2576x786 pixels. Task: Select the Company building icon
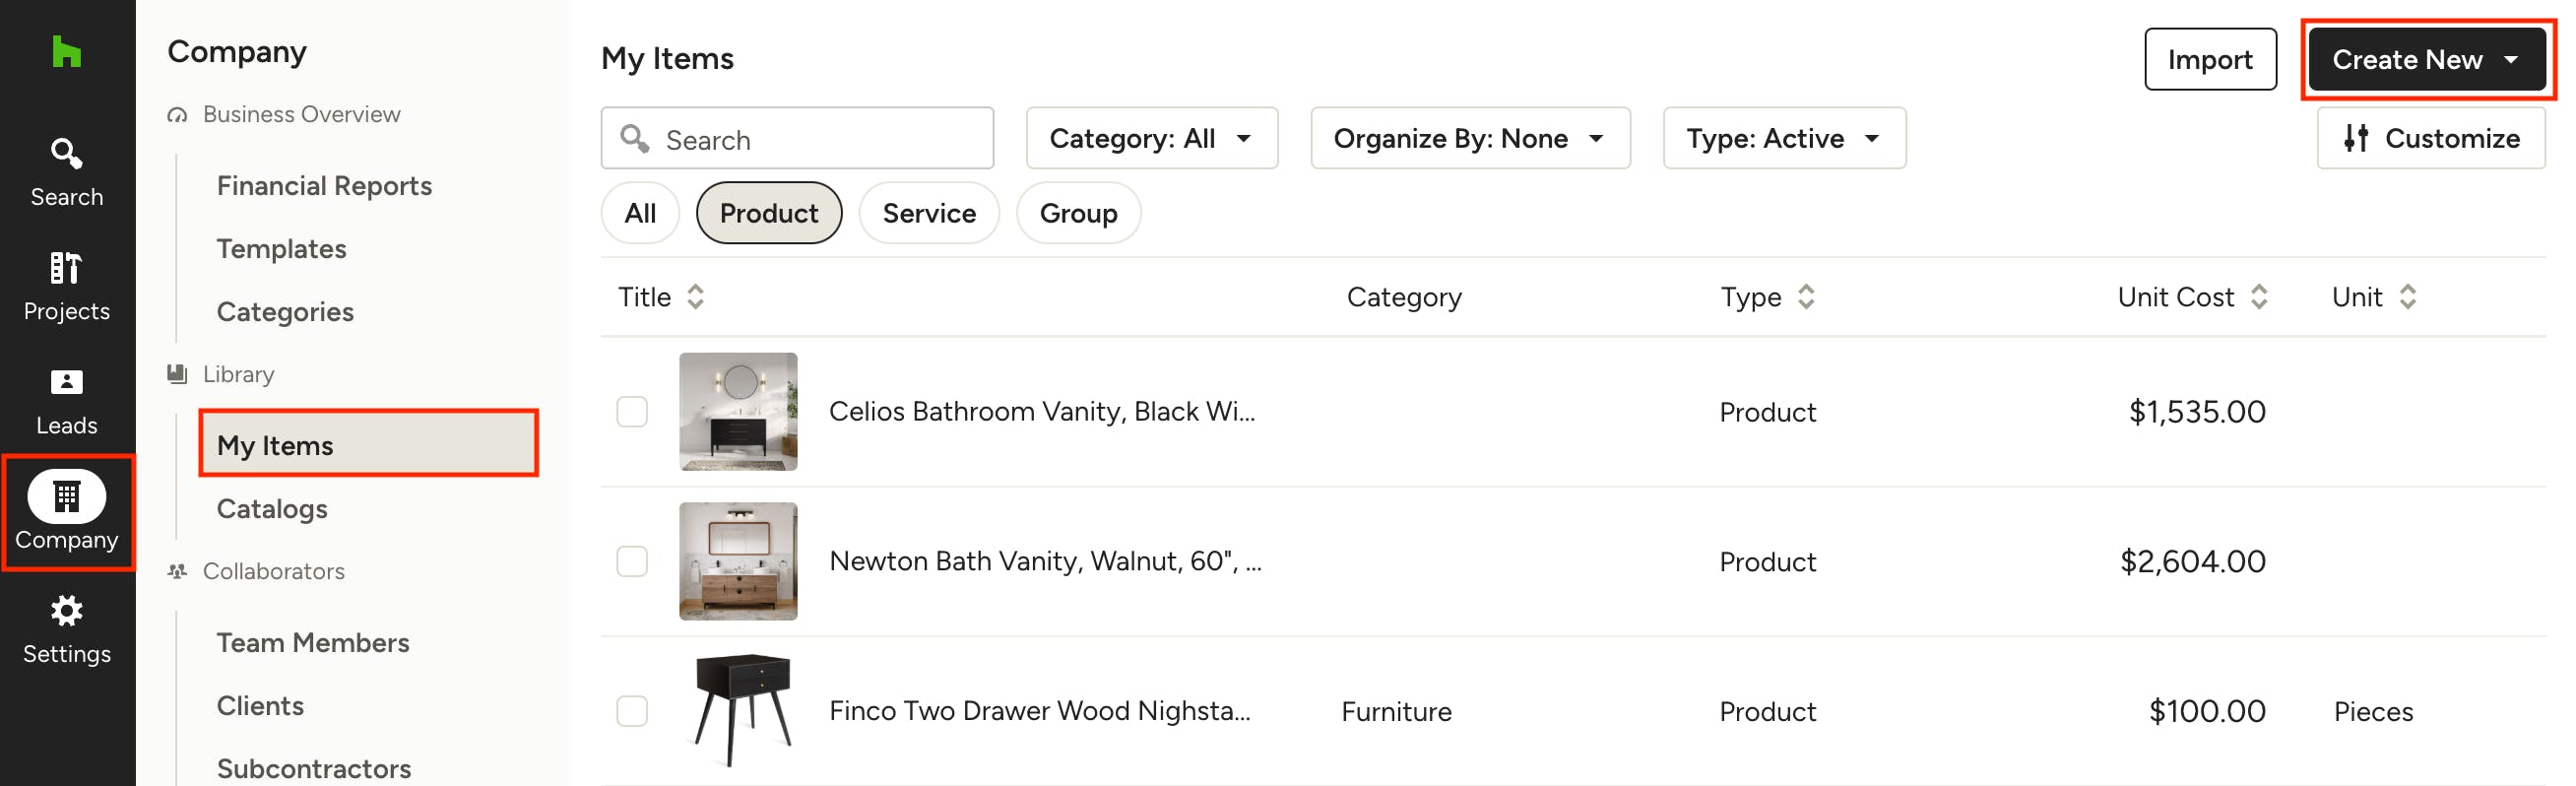click(66, 496)
